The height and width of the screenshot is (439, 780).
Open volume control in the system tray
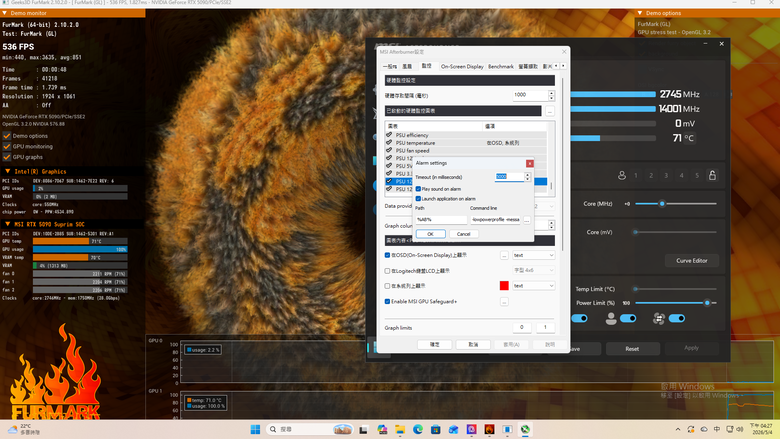pyautogui.click(x=740, y=429)
